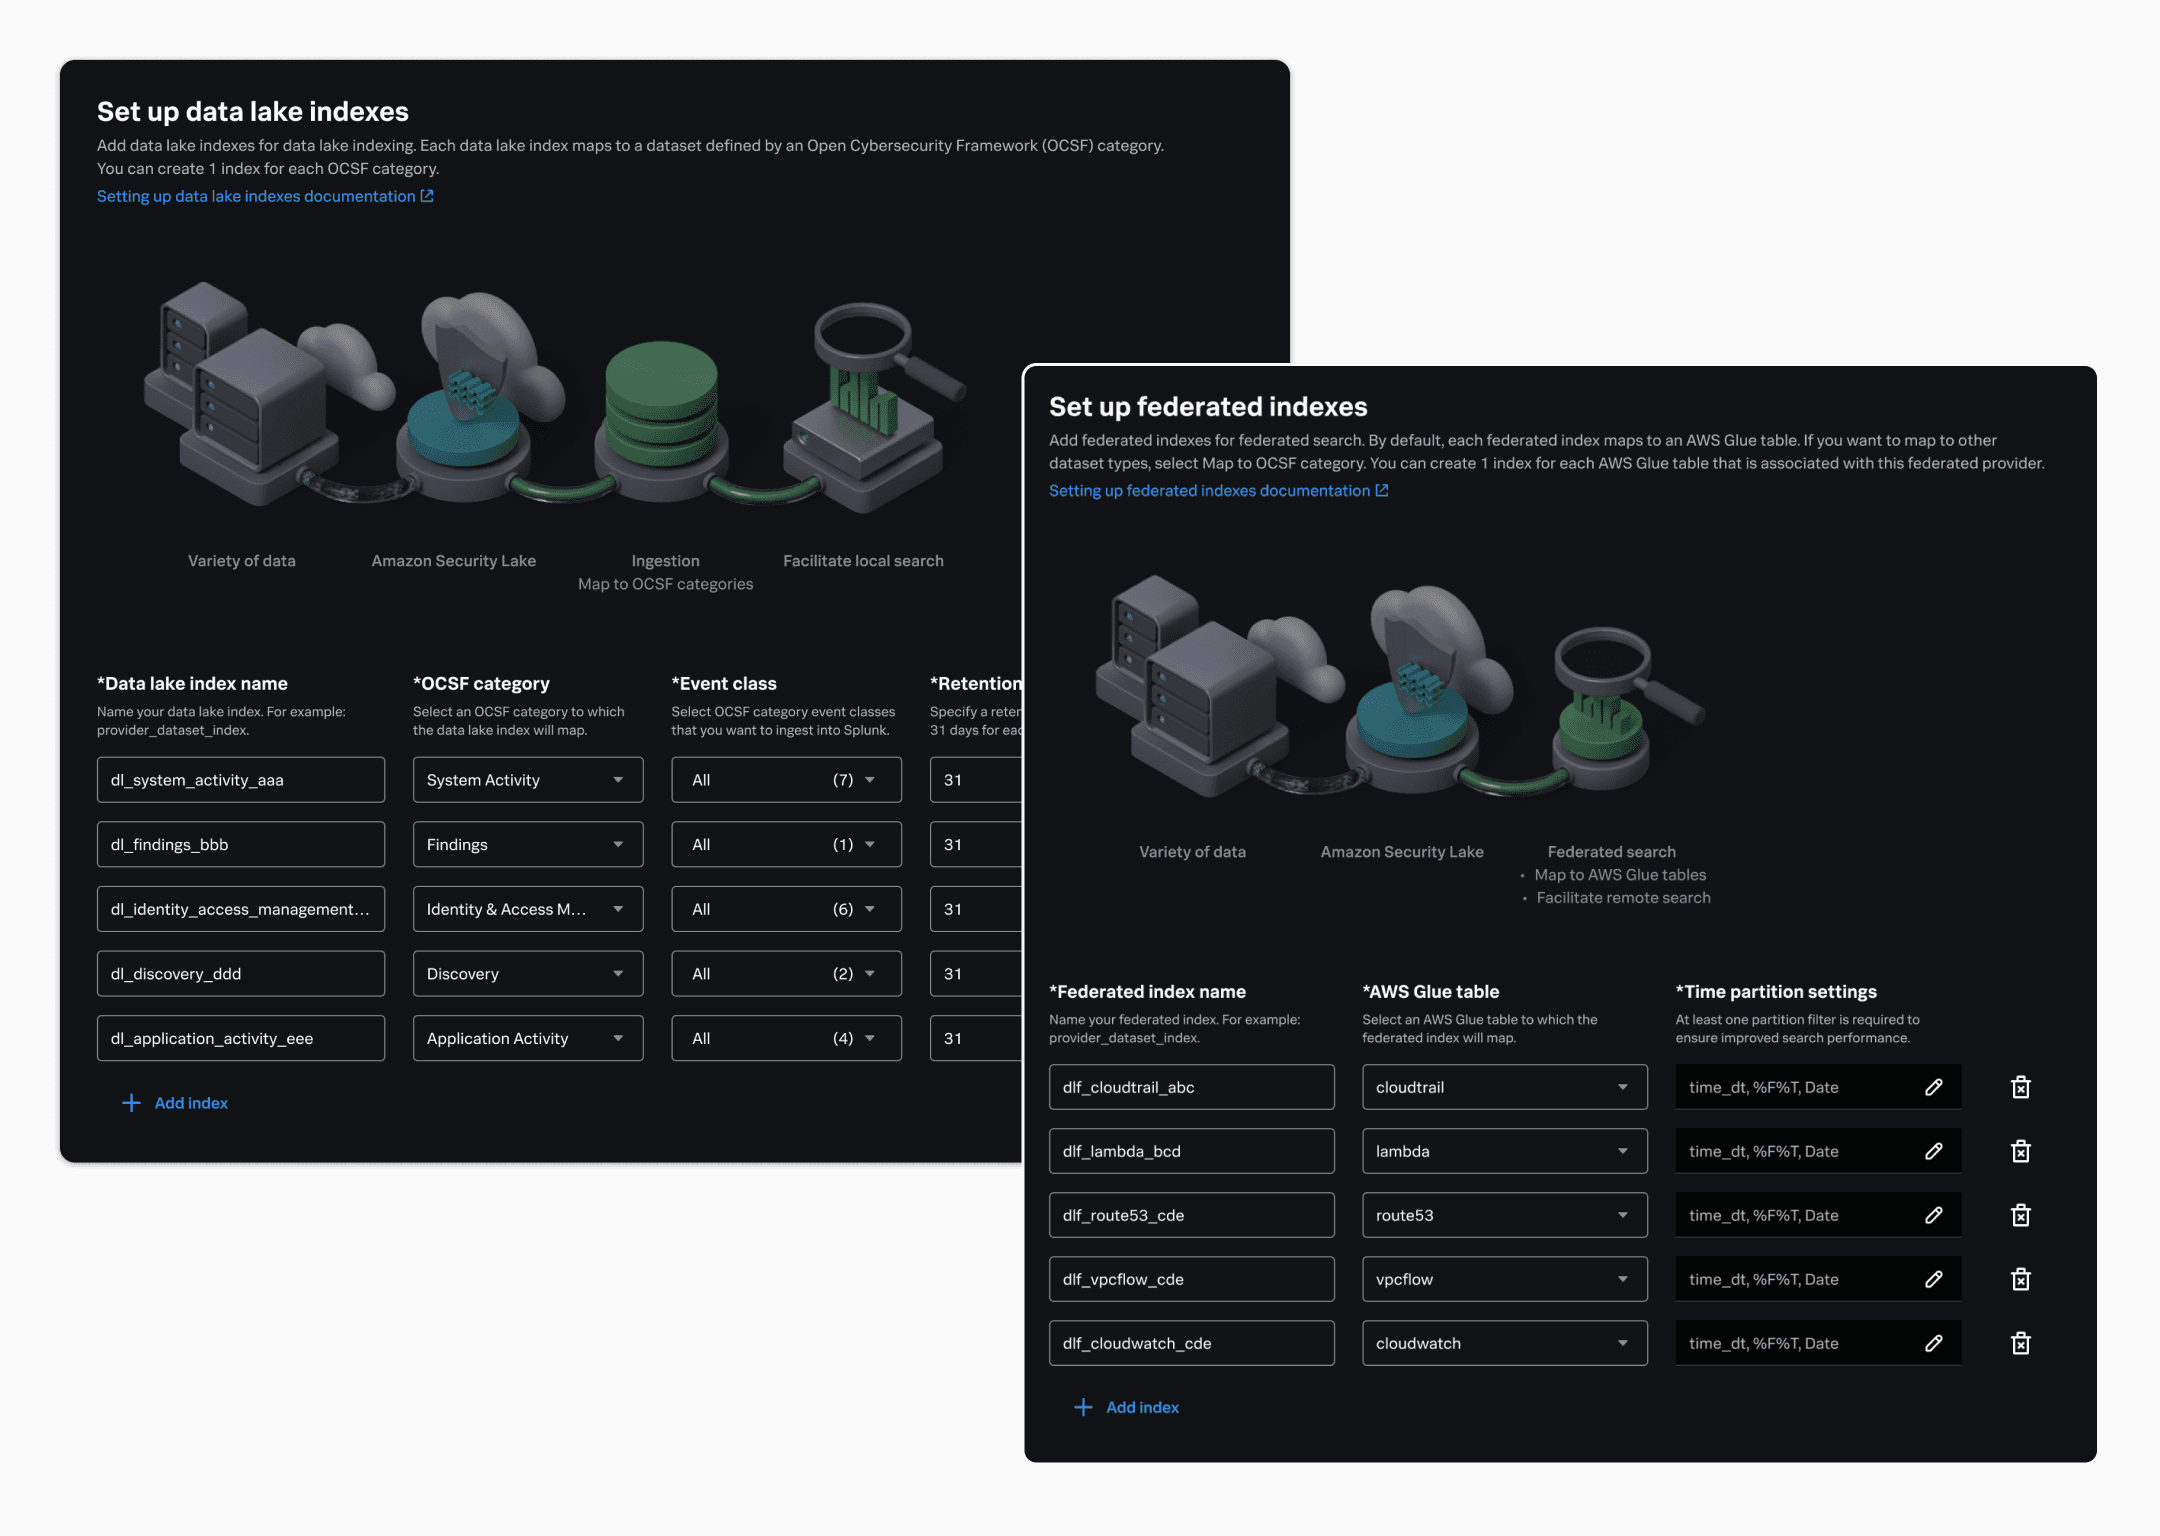Open Event class dropdown showing All (7)

tap(785, 780)
